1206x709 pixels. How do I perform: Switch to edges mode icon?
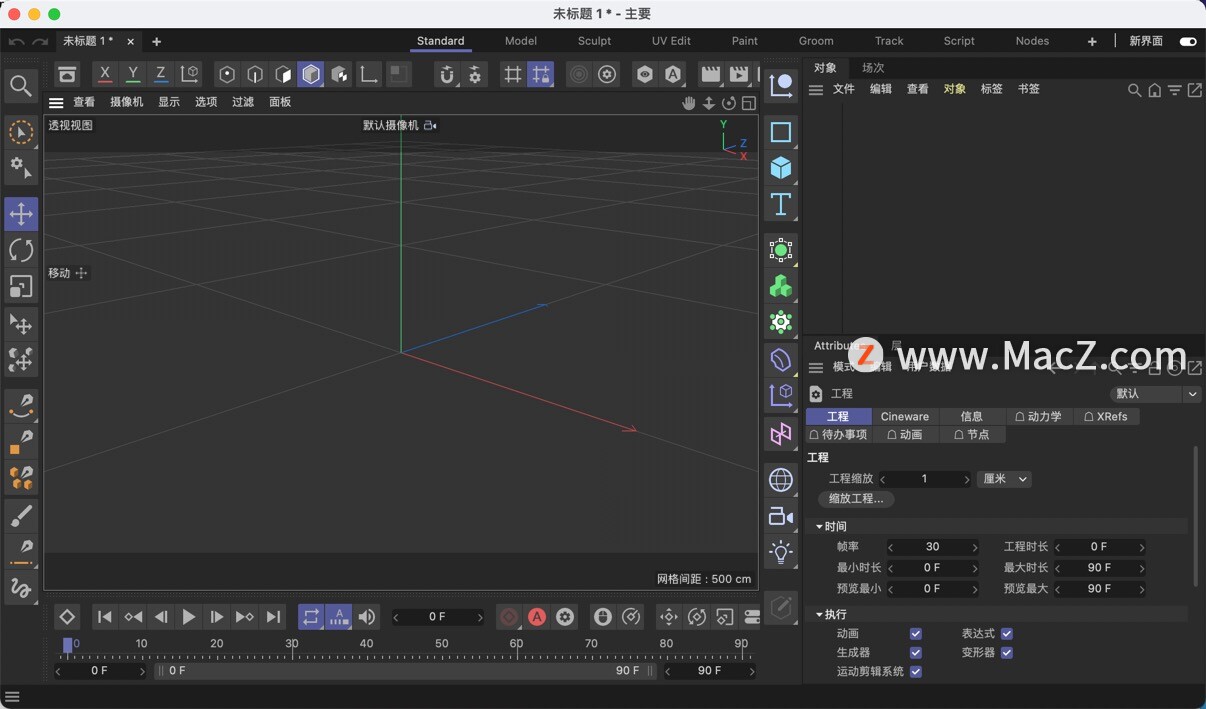(x=255, y=74)
